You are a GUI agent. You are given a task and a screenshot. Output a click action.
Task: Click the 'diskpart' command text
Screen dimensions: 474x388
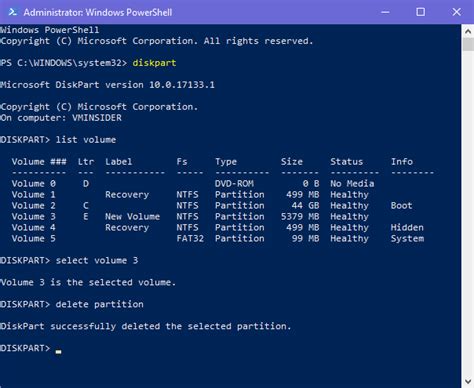[x=154, y=63]
